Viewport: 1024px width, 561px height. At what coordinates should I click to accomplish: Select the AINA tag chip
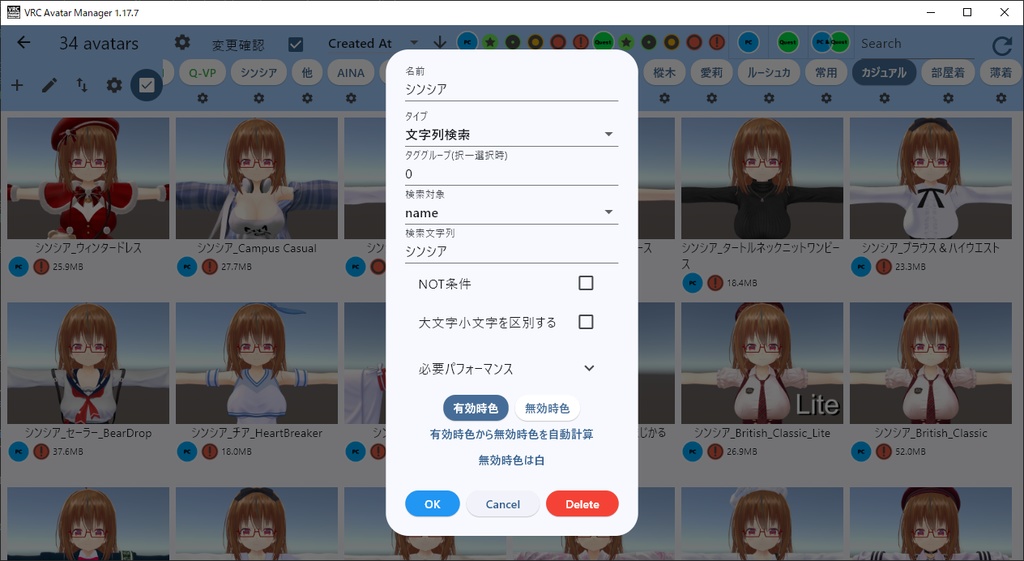click(351, 72)
